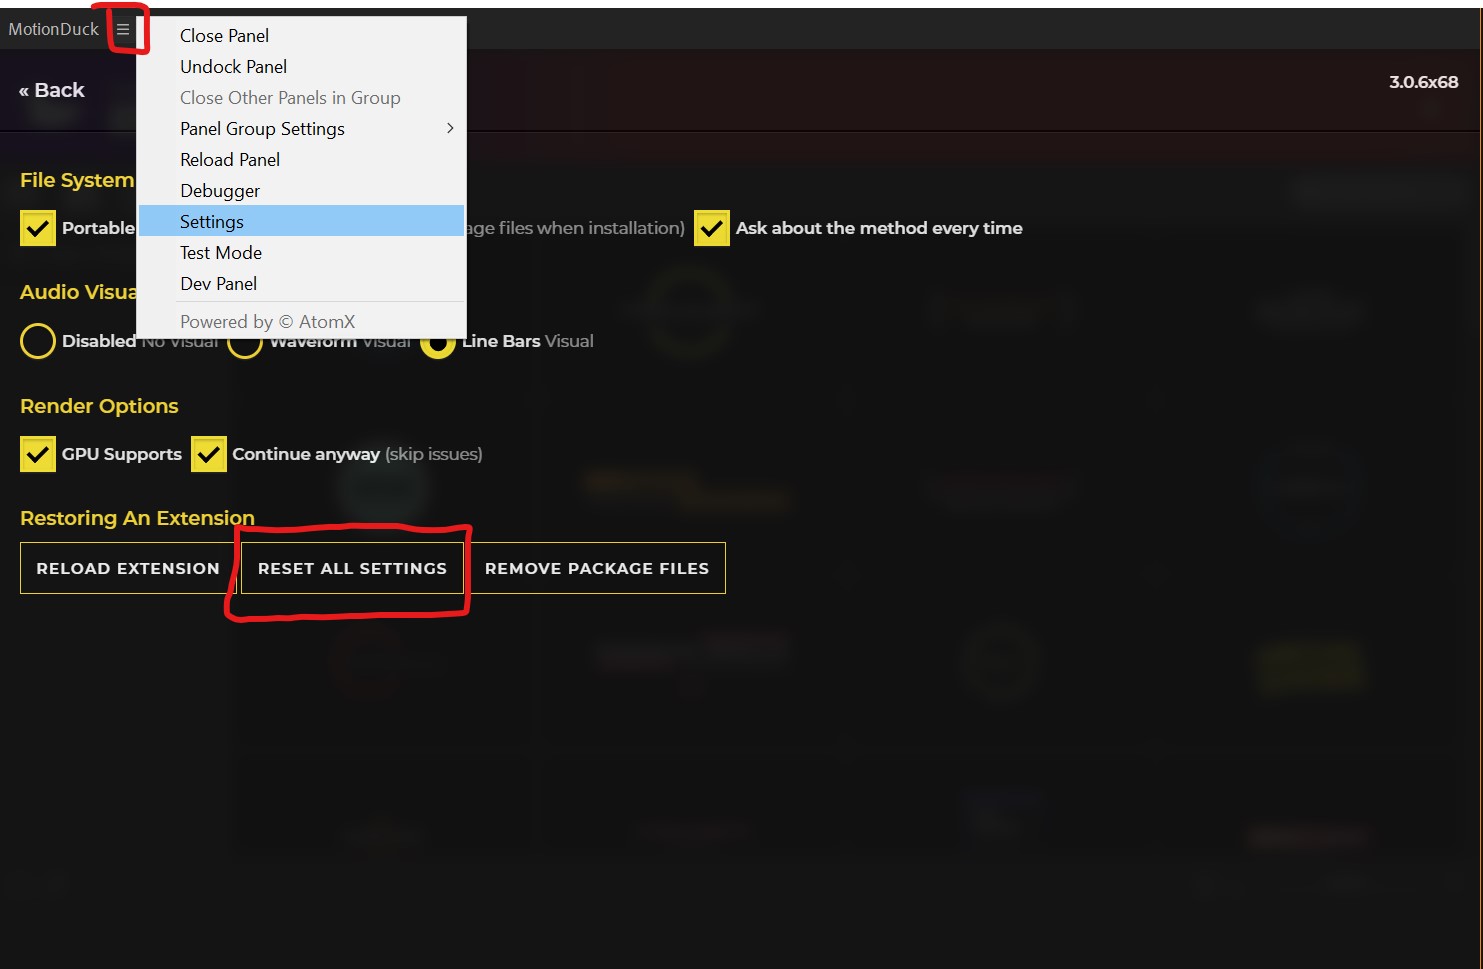The width and height of the screenshot is (1483, 969).
Task: Select Undock Panel menu entry
Action: click(x=233, y=67)
